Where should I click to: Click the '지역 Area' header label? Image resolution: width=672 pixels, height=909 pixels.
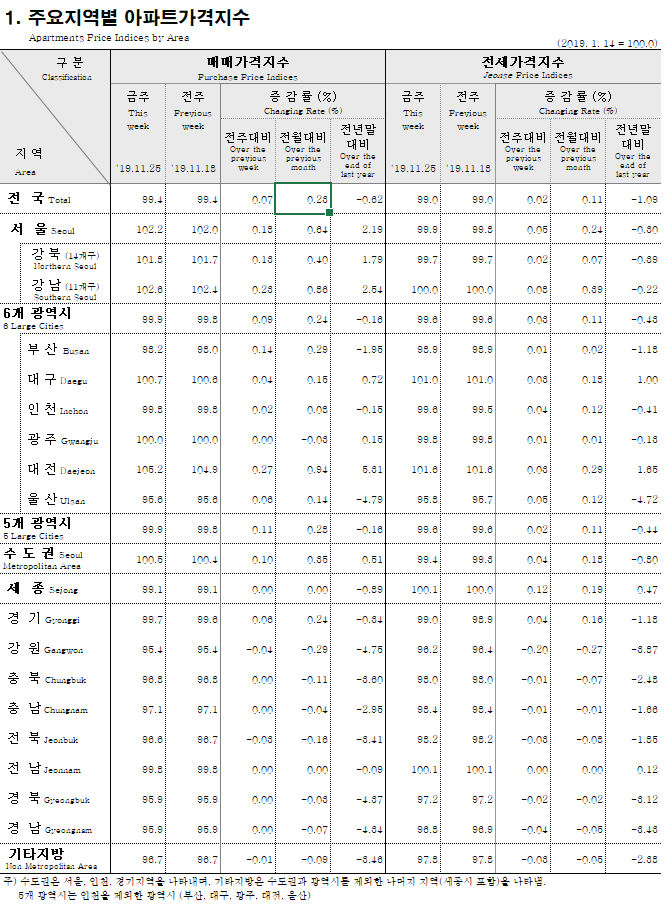coord(28,161)
